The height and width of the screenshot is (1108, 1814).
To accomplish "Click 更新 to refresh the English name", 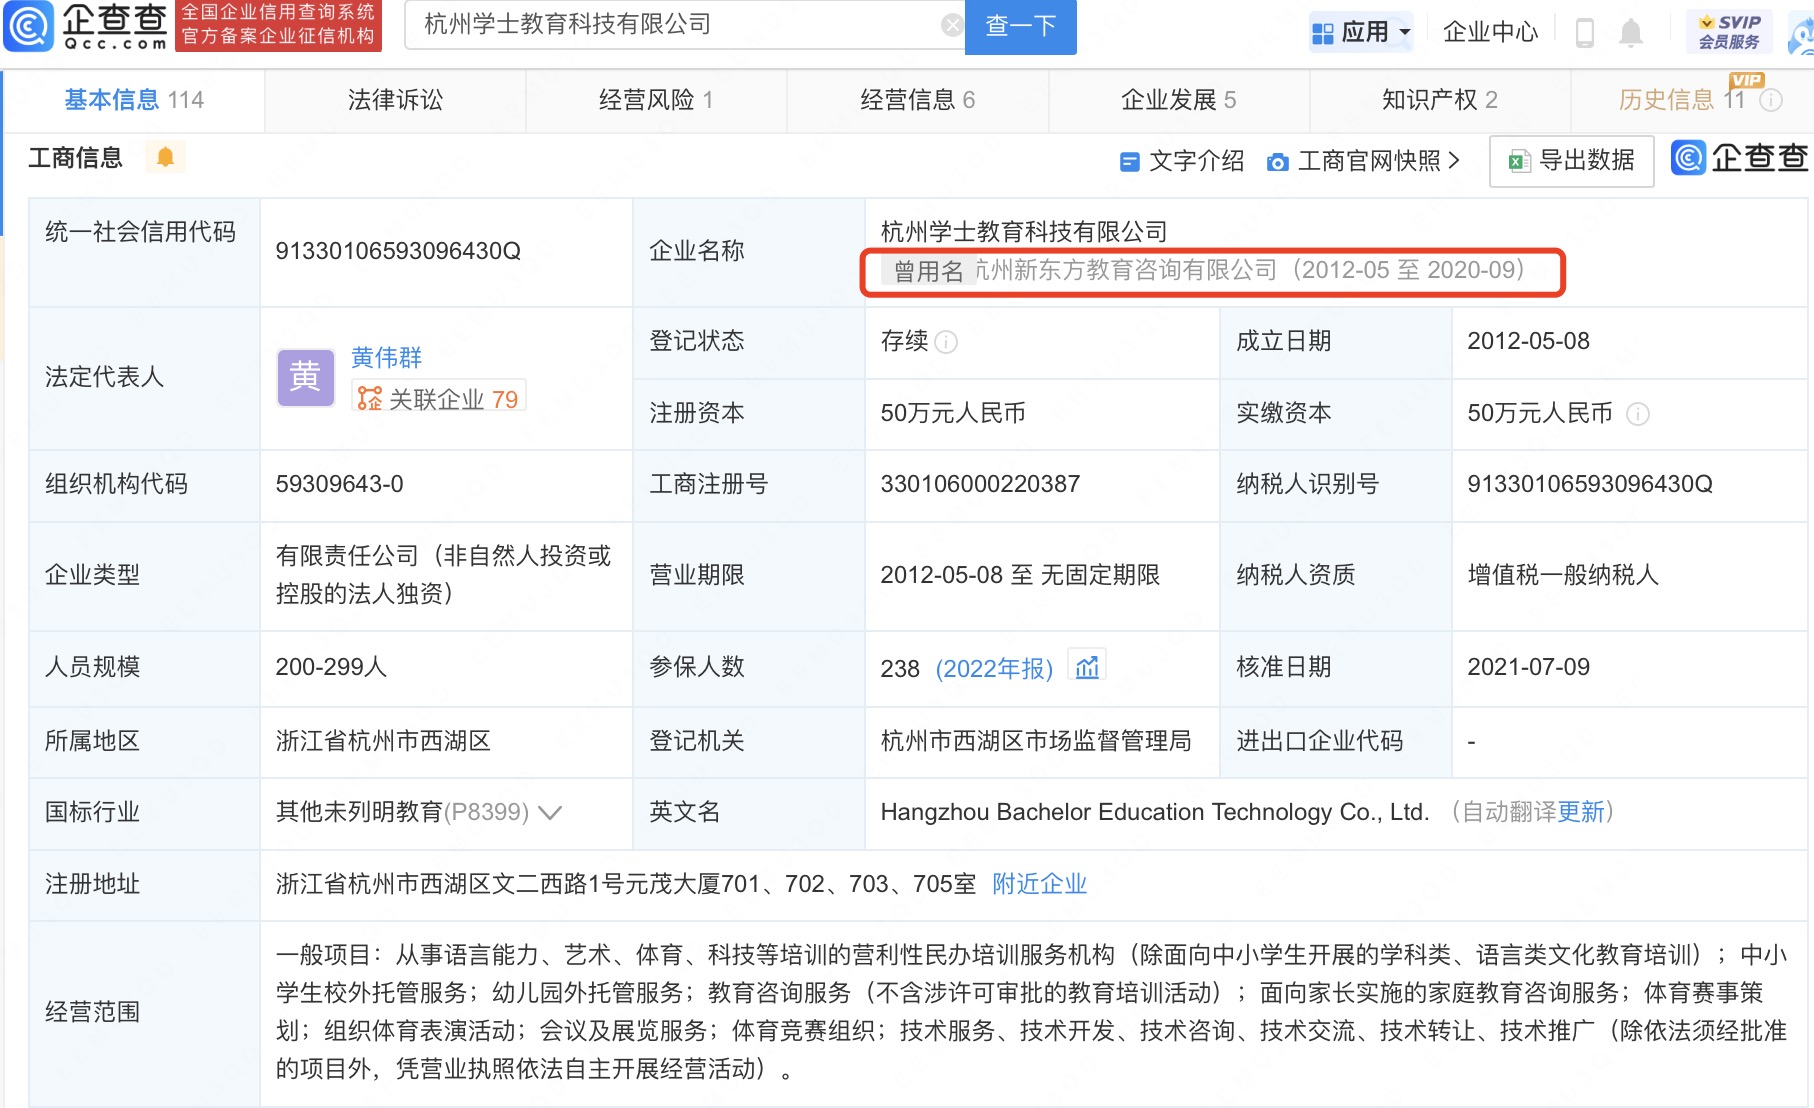I will click(1581, 812).
